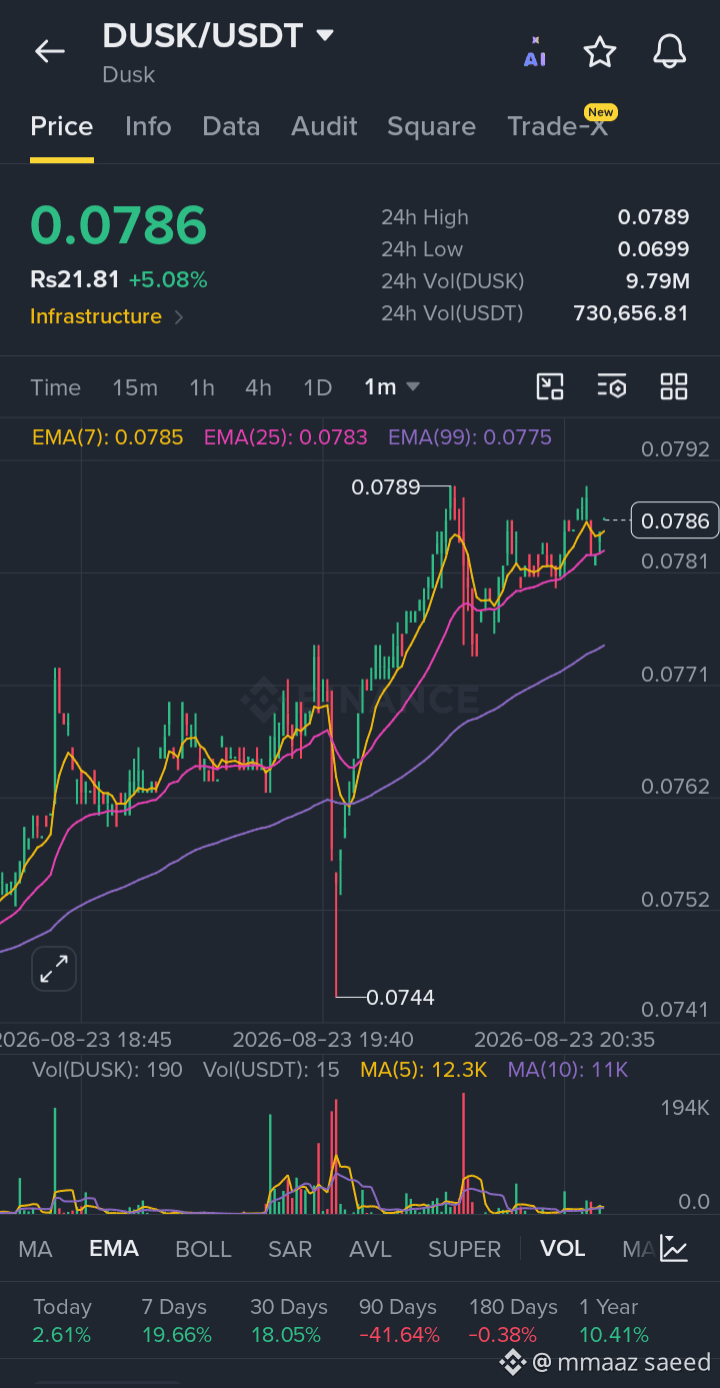The image size is (720, 1388).
Task: Open the 1m interval dropdown
Action: (x=392, y=387)
